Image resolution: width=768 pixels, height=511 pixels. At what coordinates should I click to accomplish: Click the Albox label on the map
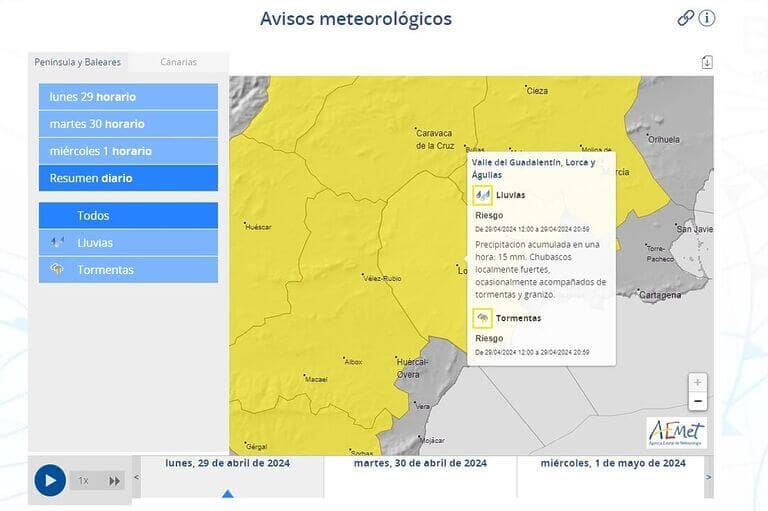(x=354, y=362)
